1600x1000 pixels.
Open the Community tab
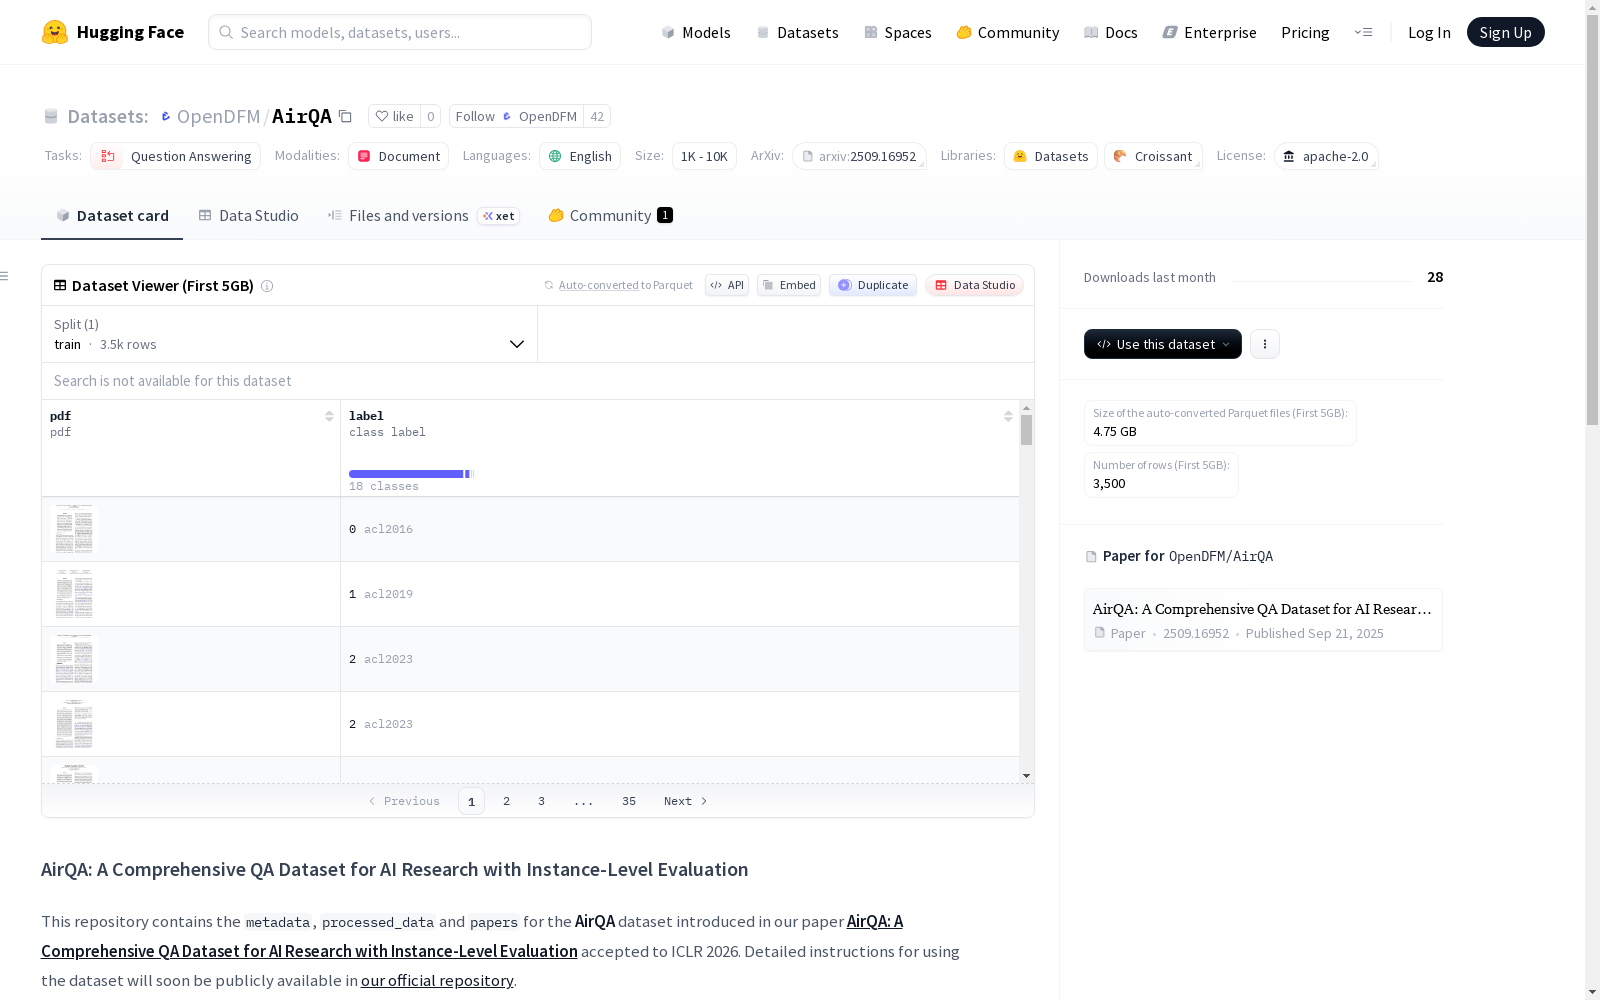tap(611, 216)
